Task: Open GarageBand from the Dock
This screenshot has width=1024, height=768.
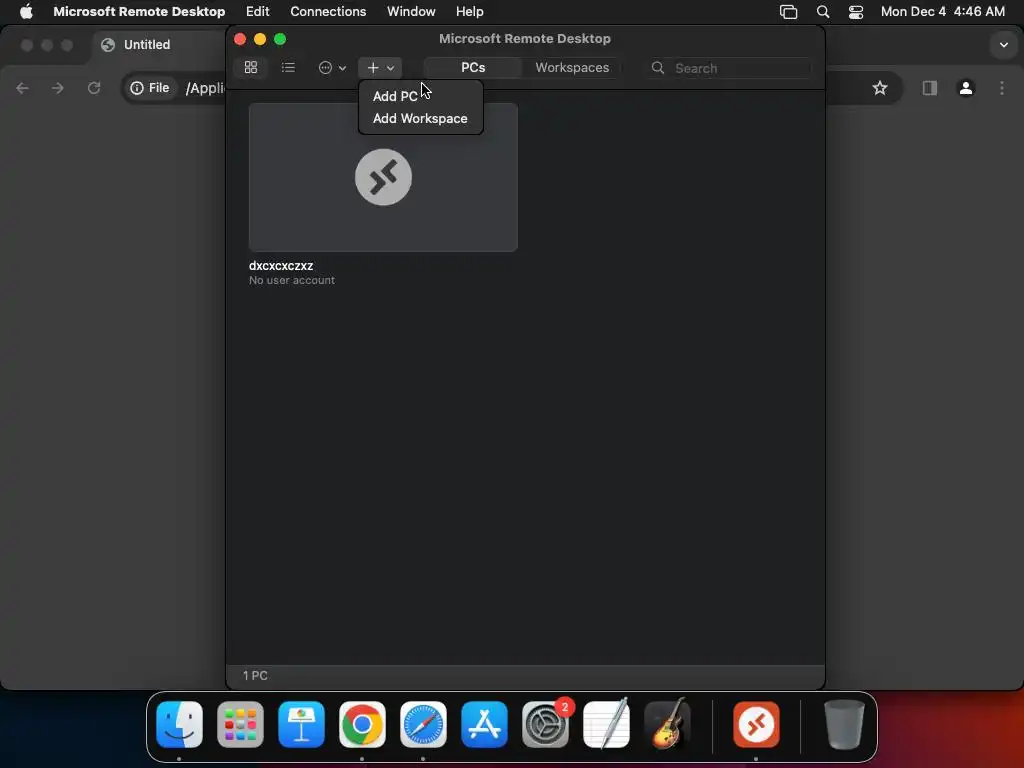Action: pos(667,724)
